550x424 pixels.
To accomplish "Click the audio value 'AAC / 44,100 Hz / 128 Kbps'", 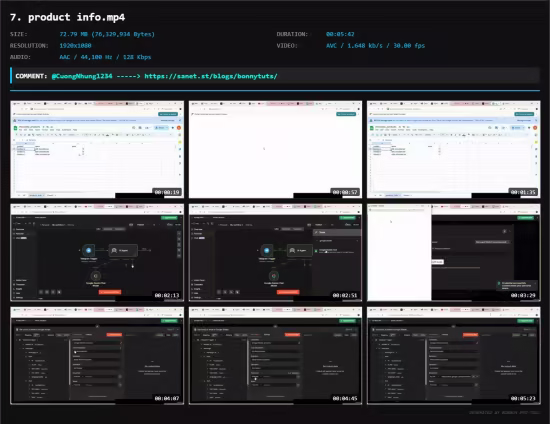I will click(x=105, y=57).
